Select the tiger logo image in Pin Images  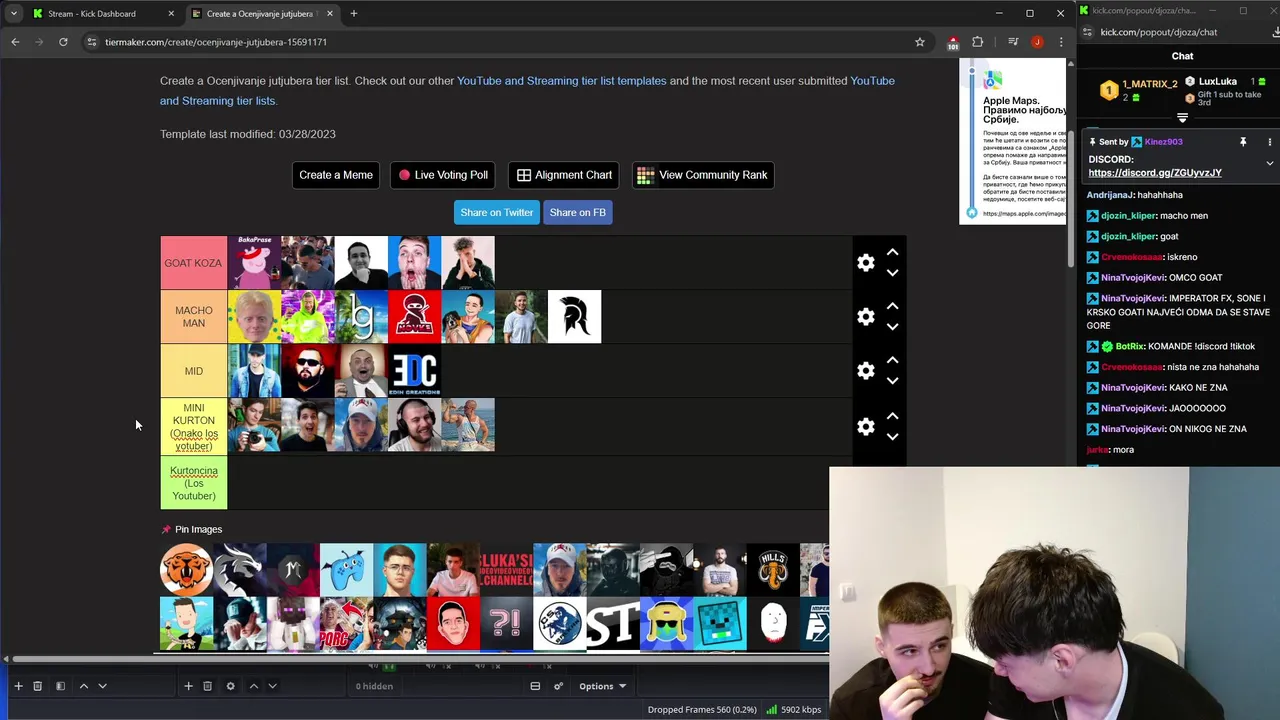tap(187, 570)
